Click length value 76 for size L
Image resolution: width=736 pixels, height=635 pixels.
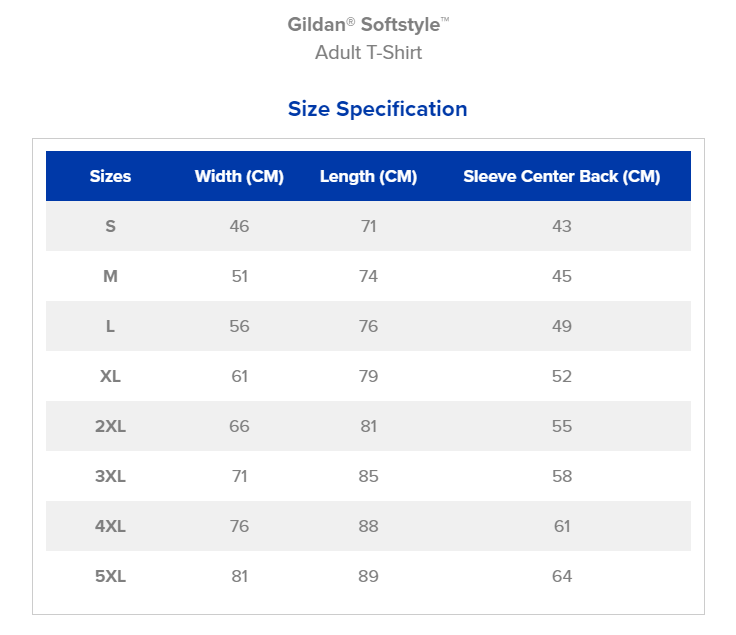tap(368, 326)
